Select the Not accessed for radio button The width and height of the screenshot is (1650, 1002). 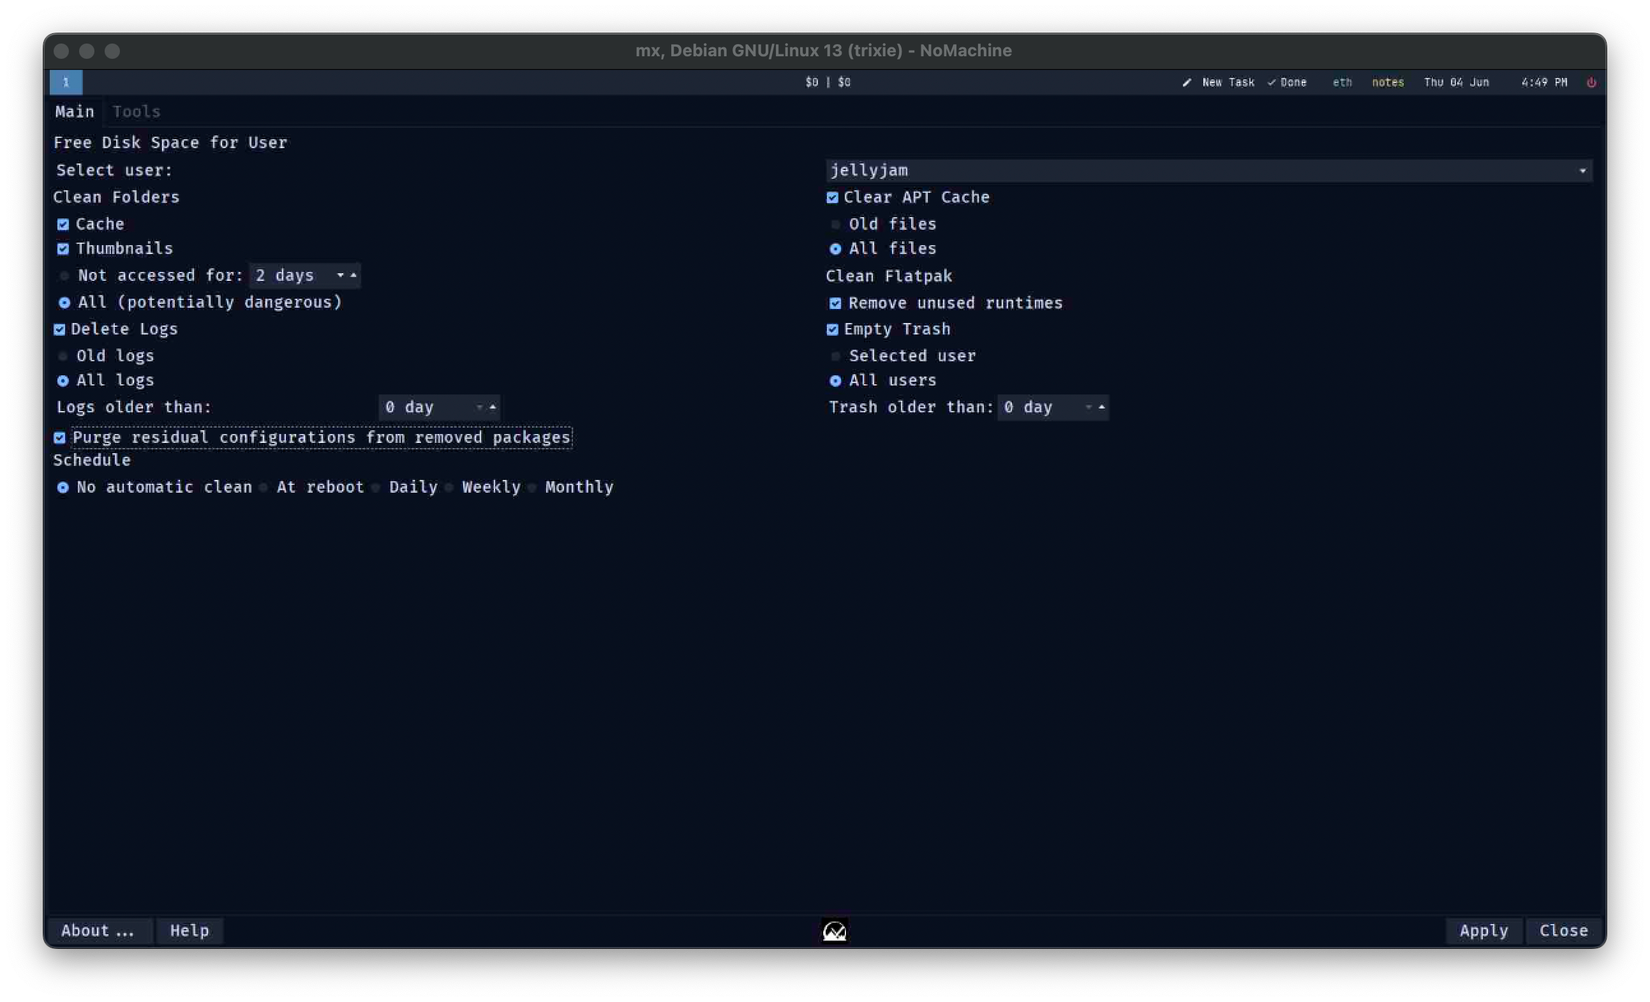[x=65, y=275]
